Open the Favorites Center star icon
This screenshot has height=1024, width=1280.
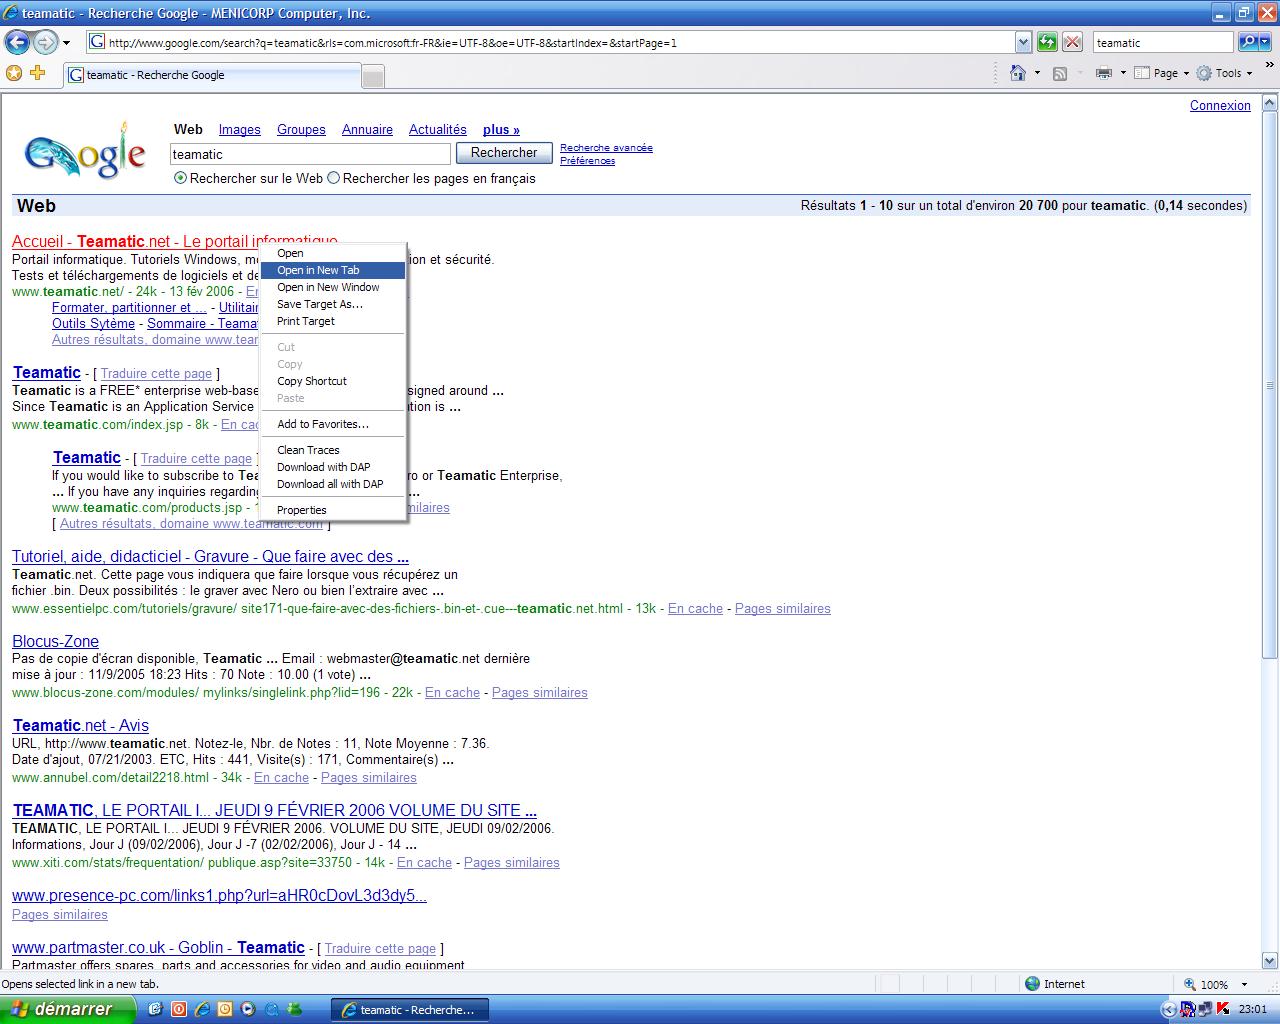[x=14, y=73]
